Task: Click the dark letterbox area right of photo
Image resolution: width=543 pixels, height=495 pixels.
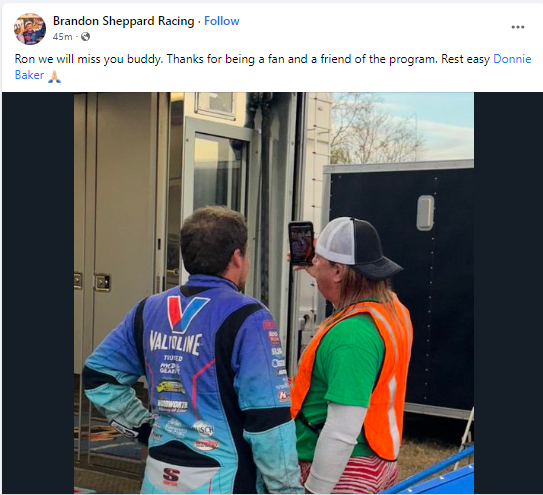Action: (508, 293)
